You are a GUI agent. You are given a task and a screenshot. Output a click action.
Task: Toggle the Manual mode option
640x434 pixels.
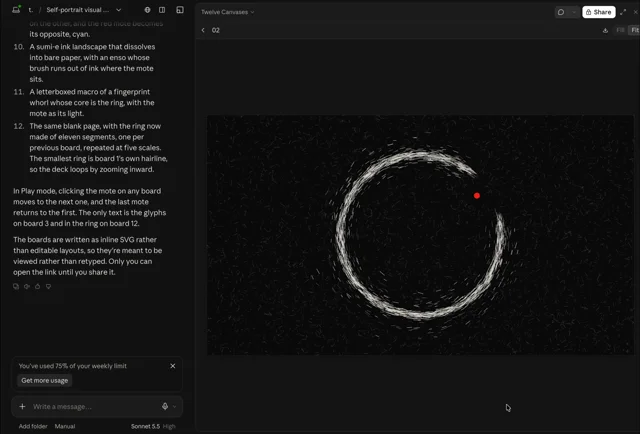(x=65, y=426)
